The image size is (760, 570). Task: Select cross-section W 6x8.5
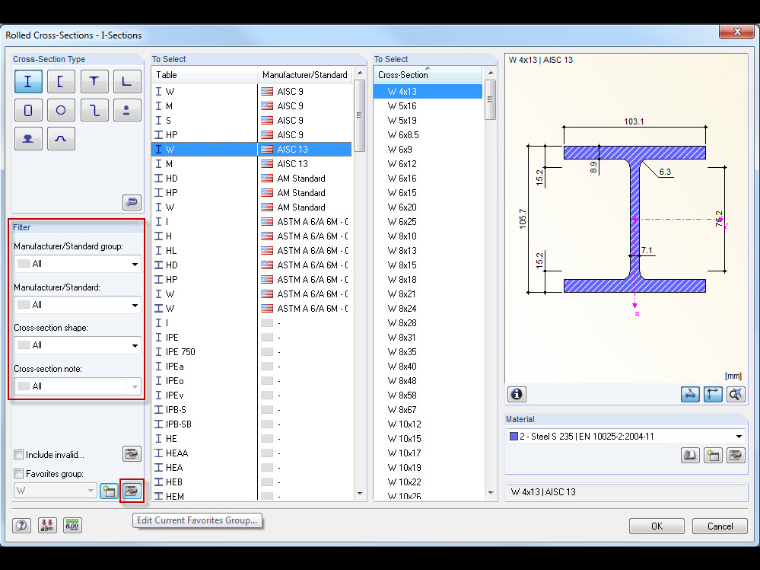coord(428,135)
